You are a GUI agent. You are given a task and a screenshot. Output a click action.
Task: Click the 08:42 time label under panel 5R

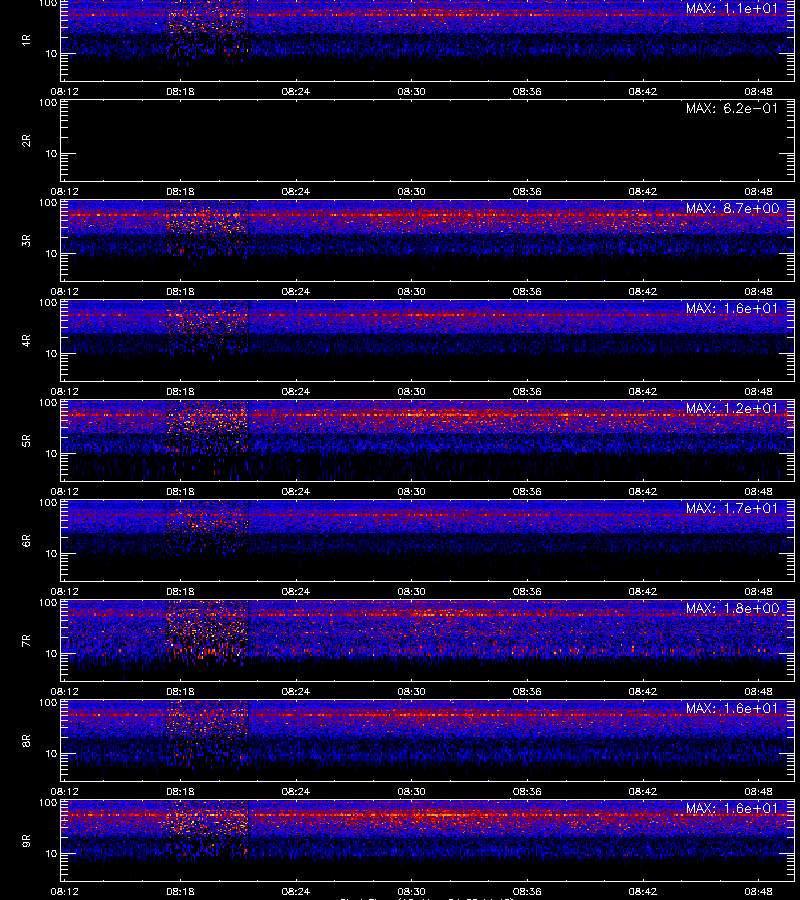pos(643,491)
